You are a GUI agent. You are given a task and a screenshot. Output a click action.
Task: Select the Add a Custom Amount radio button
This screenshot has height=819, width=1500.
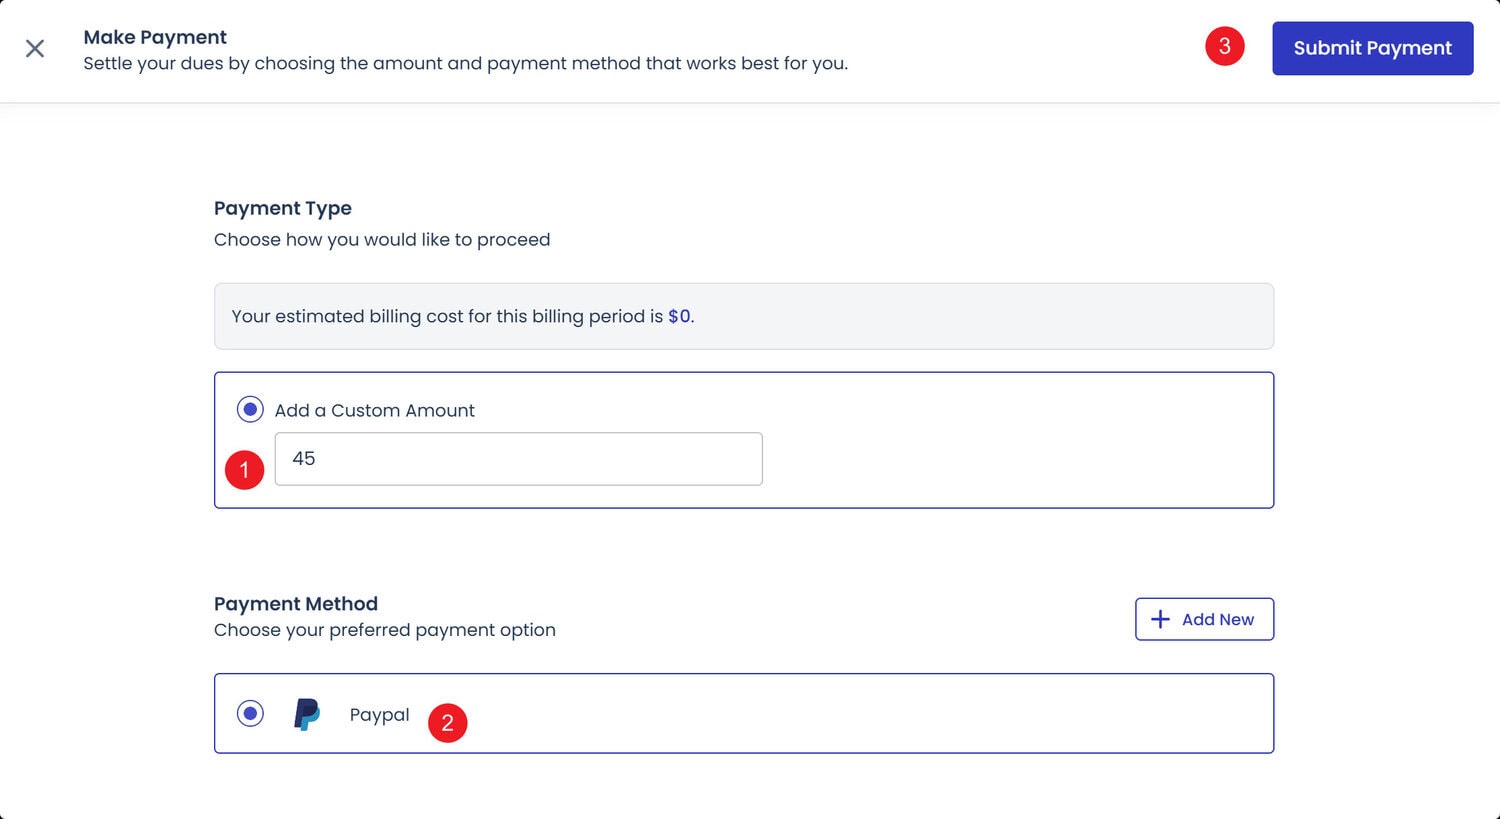point(250,409)
